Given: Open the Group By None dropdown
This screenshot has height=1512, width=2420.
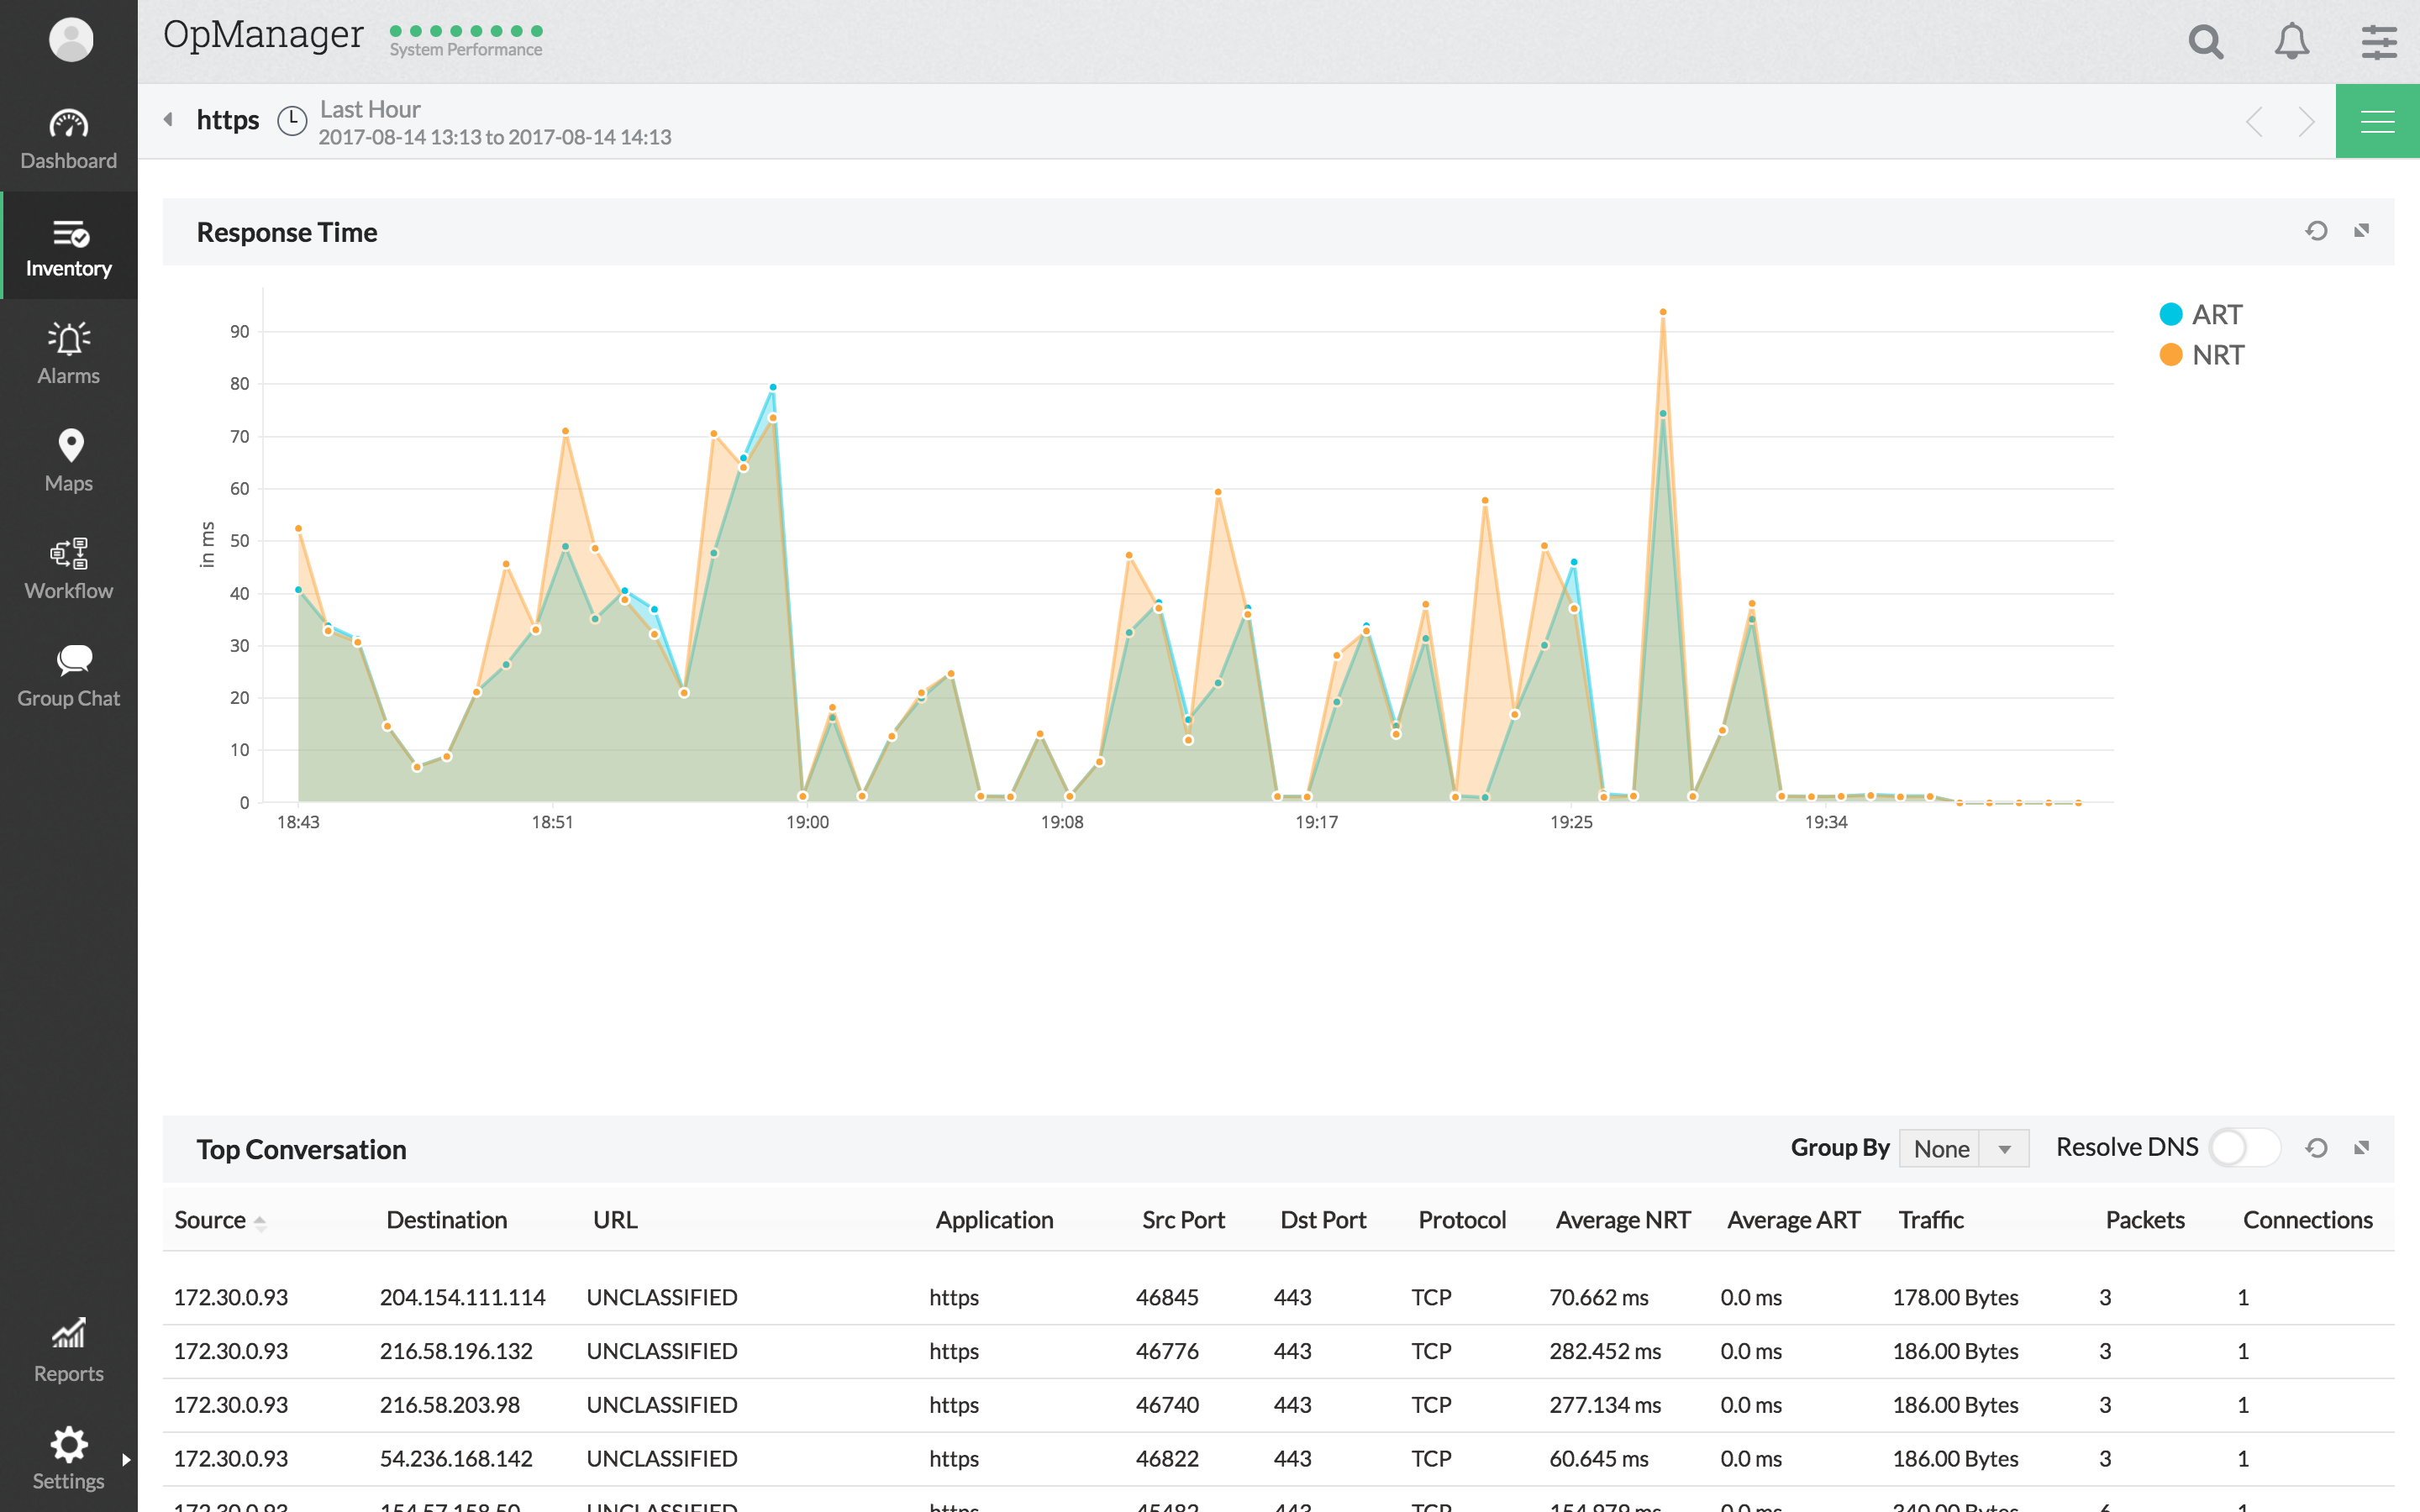Looking at the screenshot, I should pos(1963,1149).
